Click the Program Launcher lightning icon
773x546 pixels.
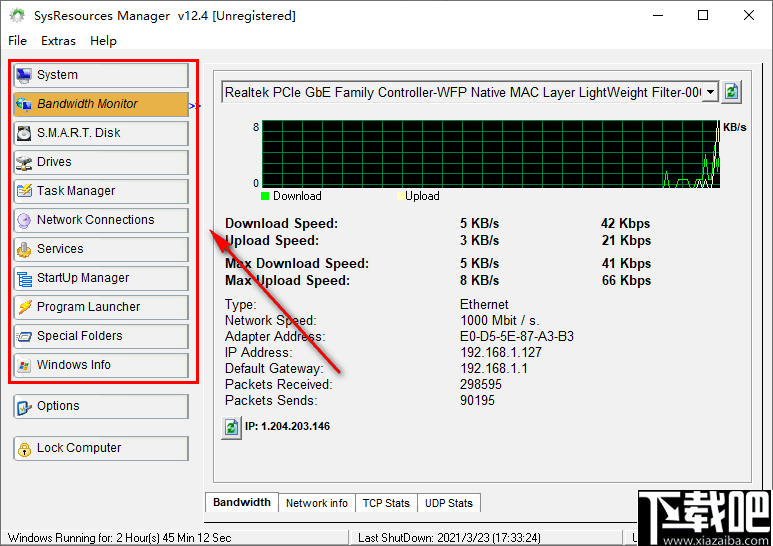click(x=24, y=307)
